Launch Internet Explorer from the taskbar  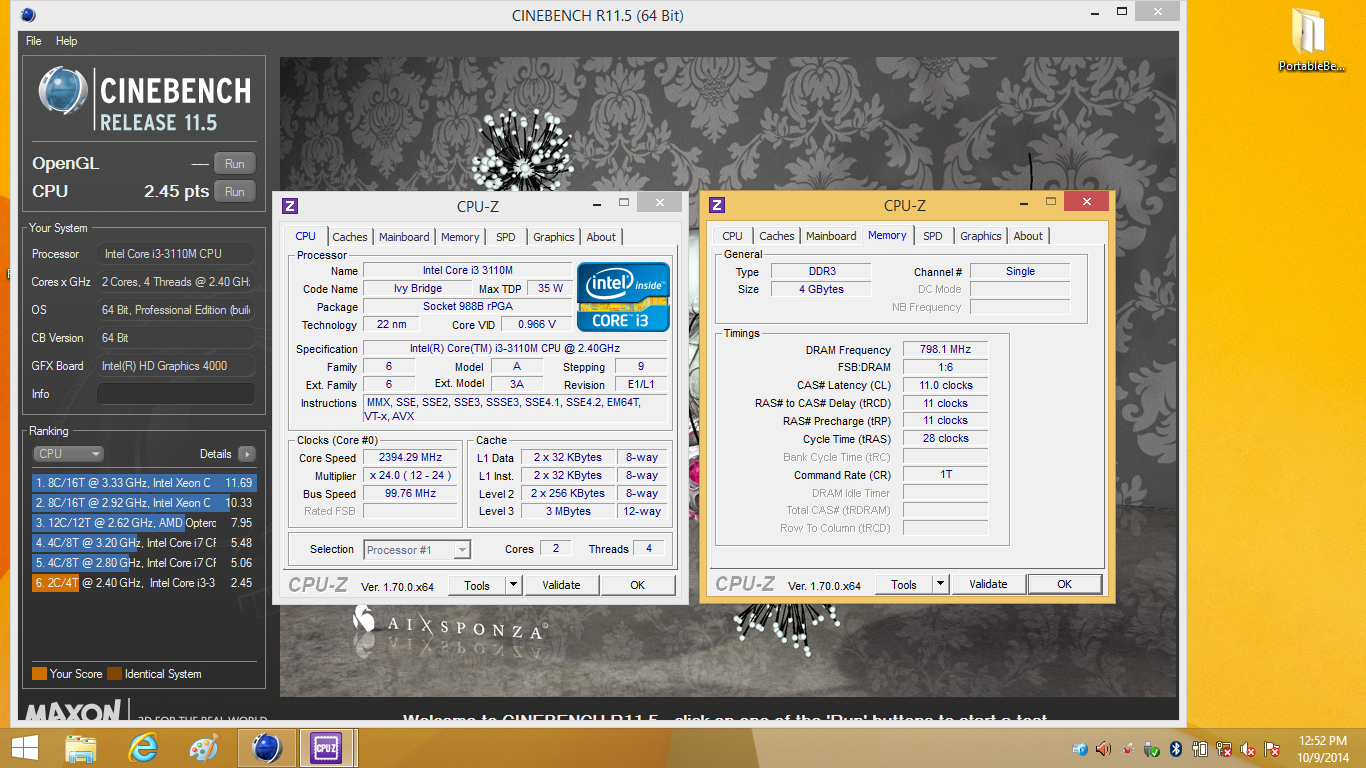point(143,748)
